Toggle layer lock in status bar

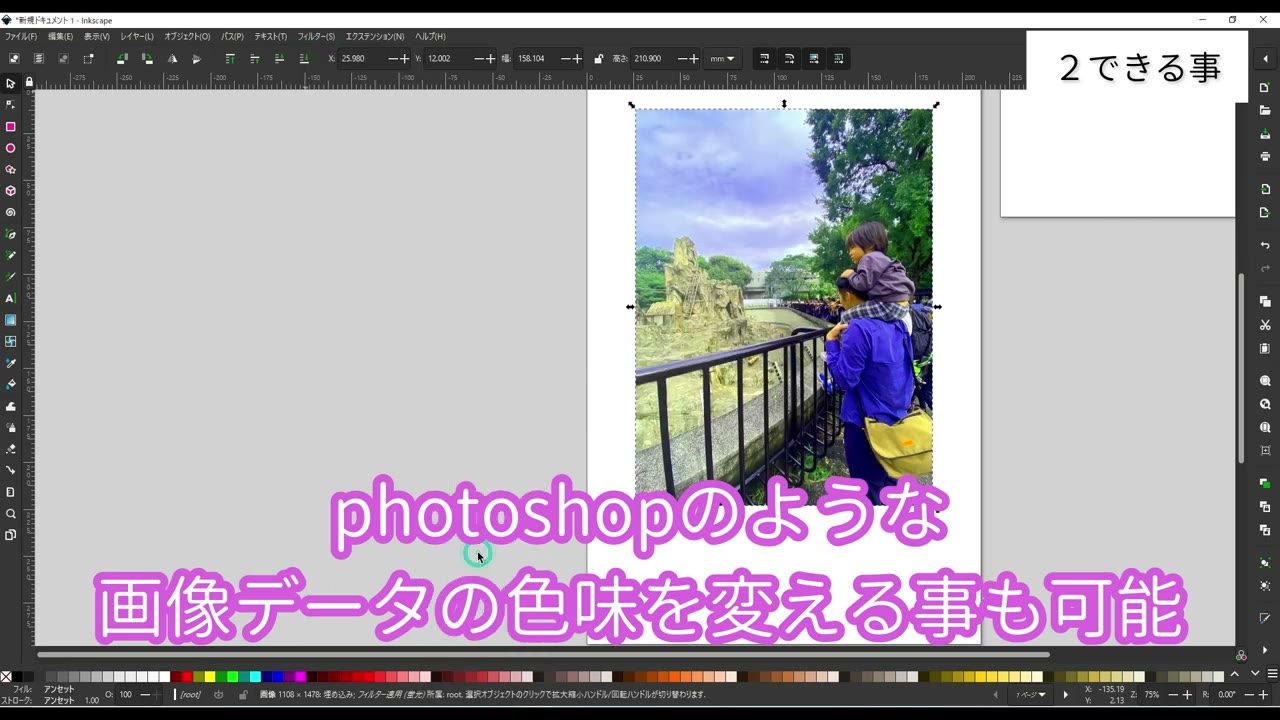(x=243, y=694)
